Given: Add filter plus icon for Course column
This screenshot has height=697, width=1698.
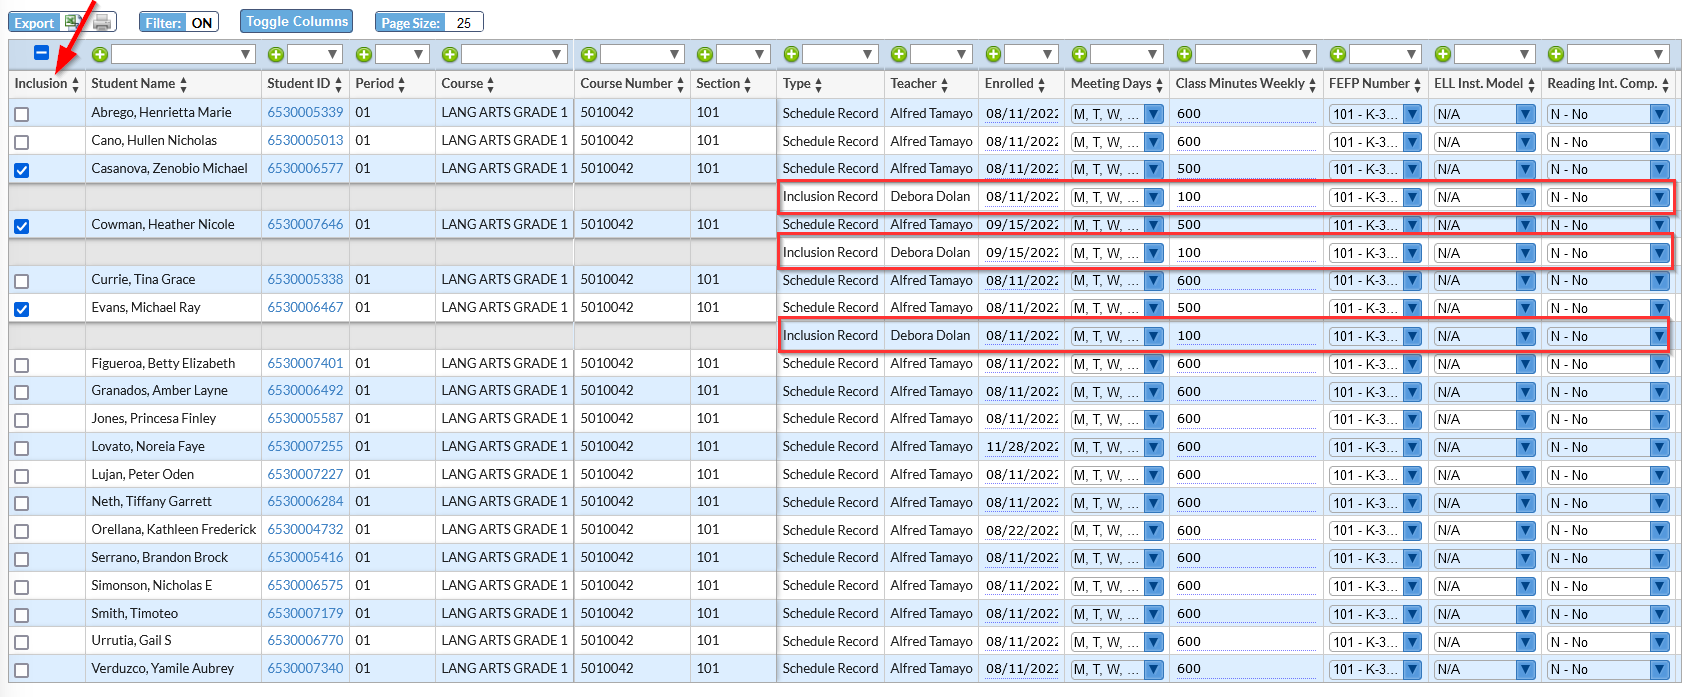Looking at the screenshot, I should pos(450,54).
